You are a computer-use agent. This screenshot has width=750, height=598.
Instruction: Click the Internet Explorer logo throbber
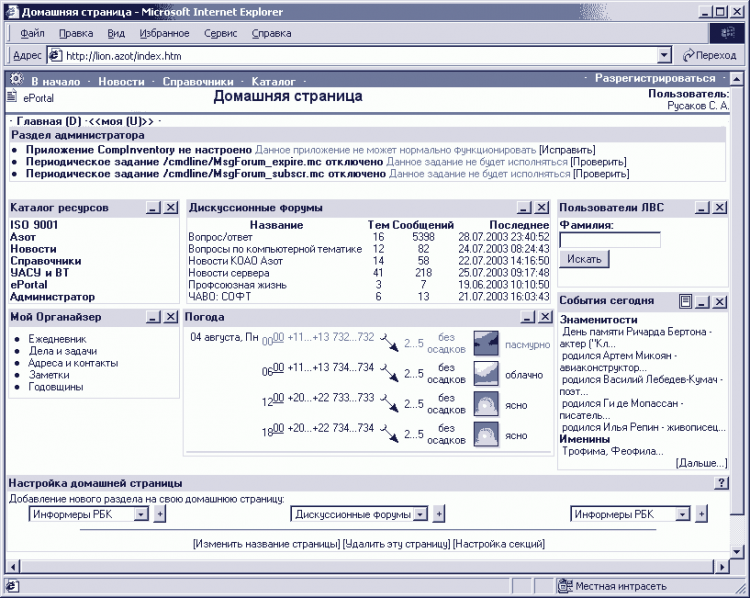point(728,33)
